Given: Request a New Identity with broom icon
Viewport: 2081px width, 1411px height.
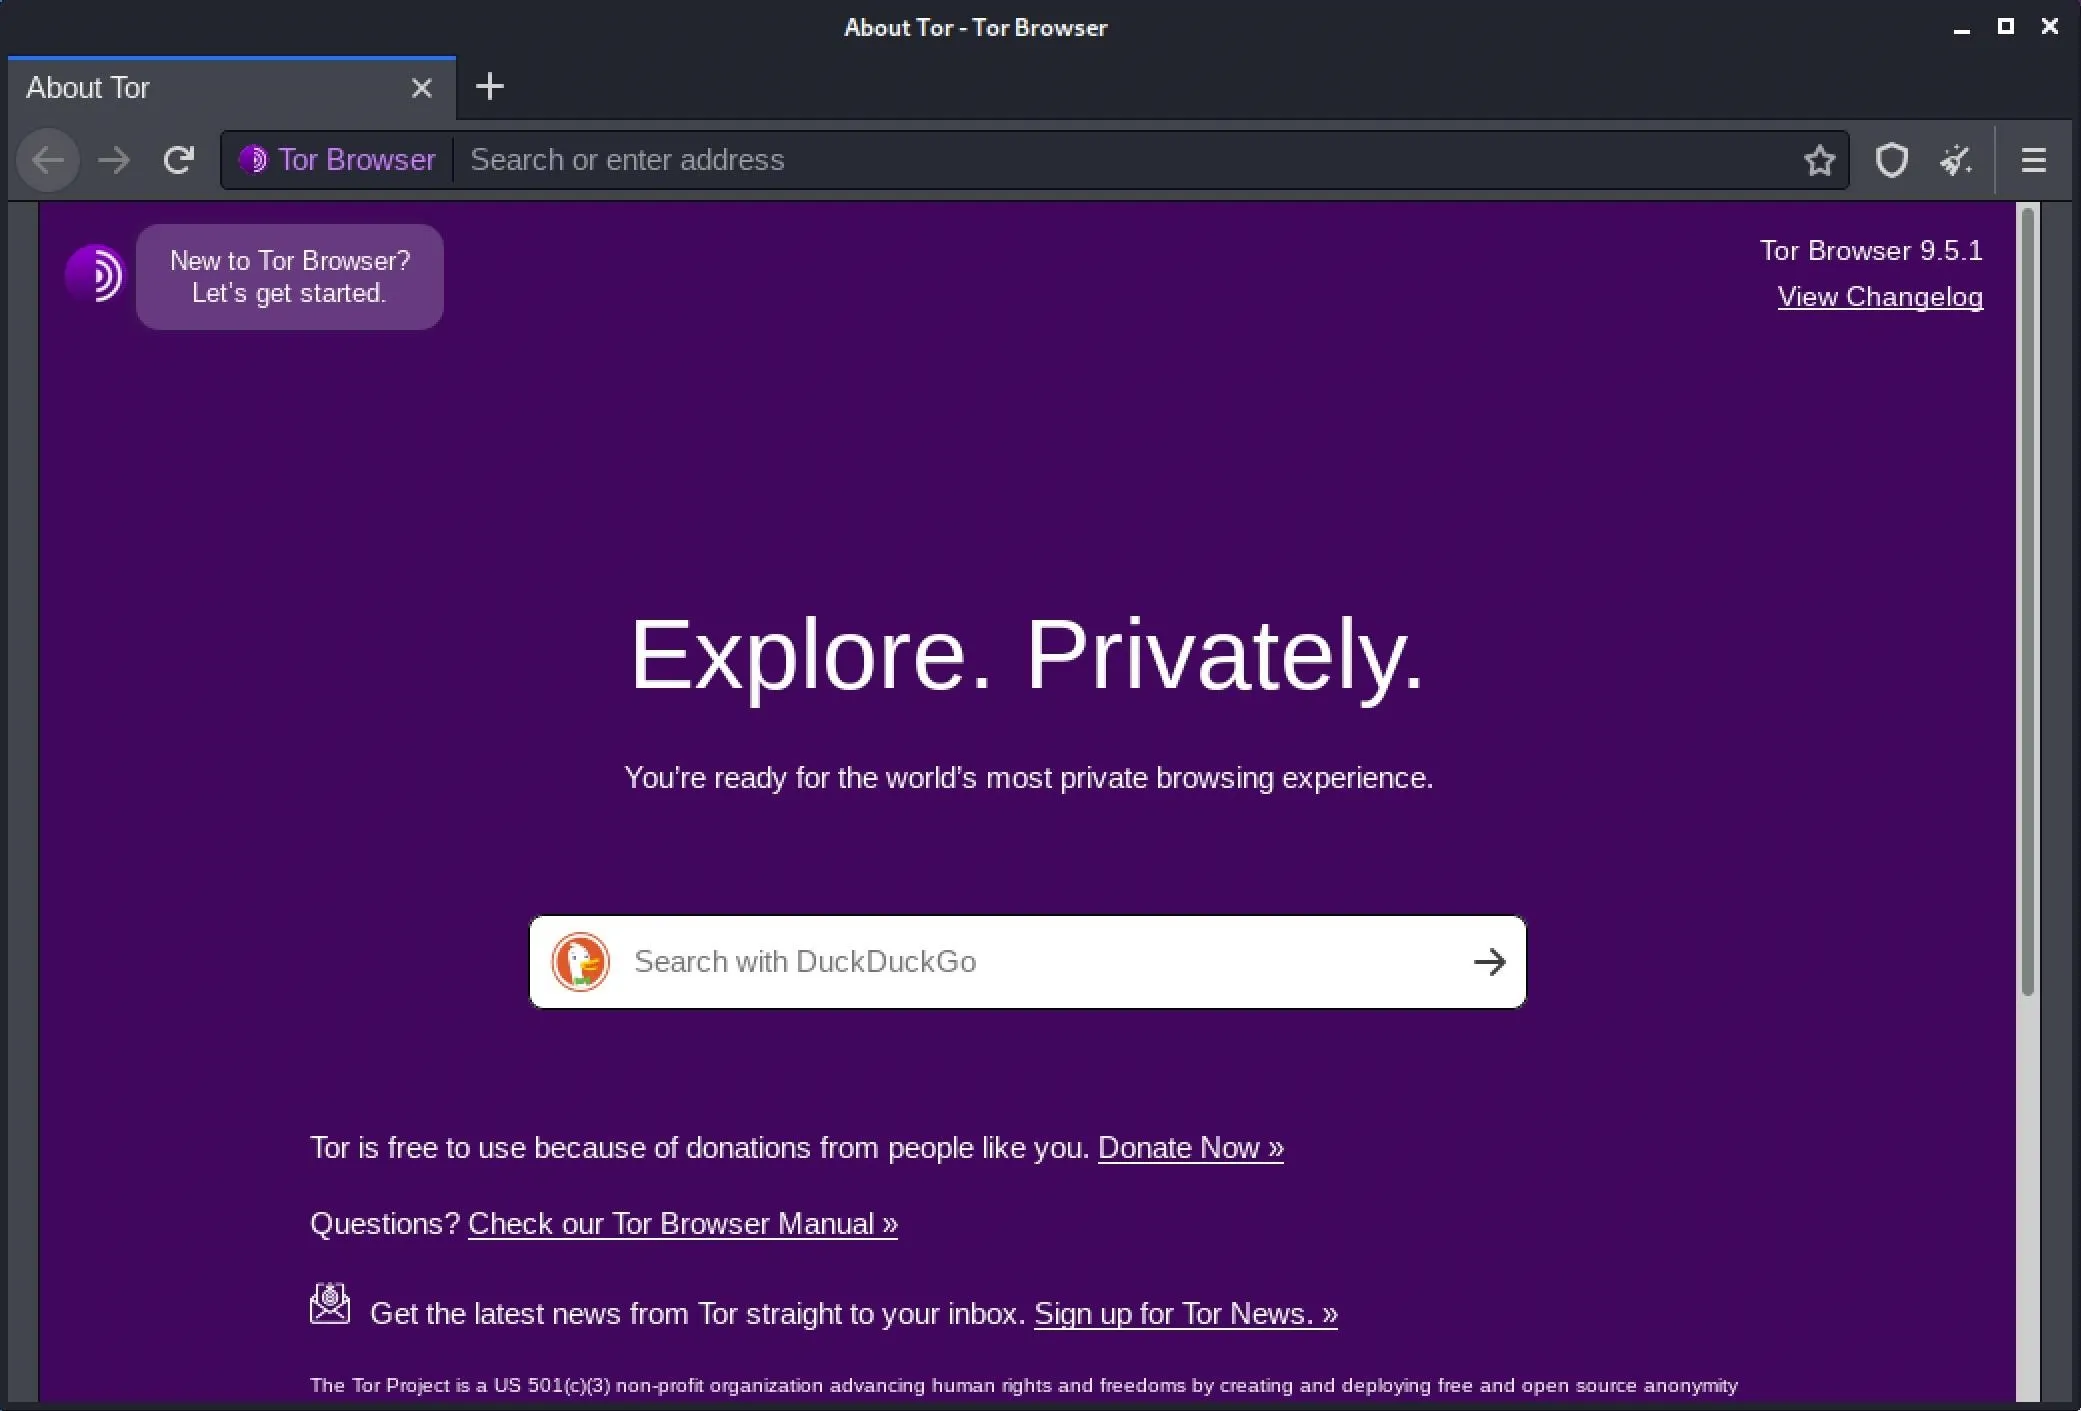Looking at the screenshot, I should click(x=1956, y=160).
